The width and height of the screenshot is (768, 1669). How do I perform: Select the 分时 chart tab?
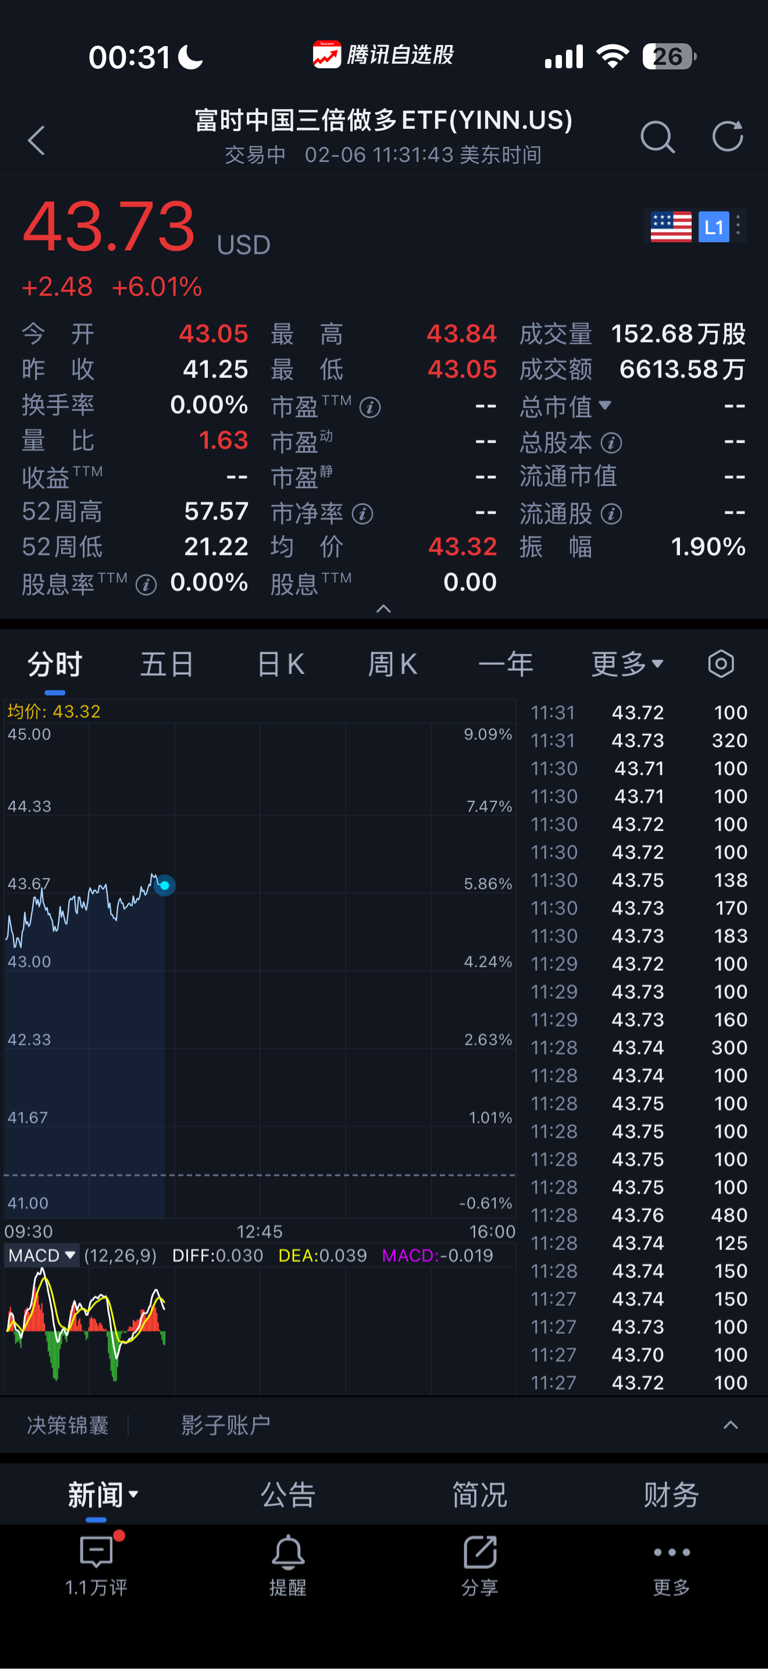tap(55, 664)
